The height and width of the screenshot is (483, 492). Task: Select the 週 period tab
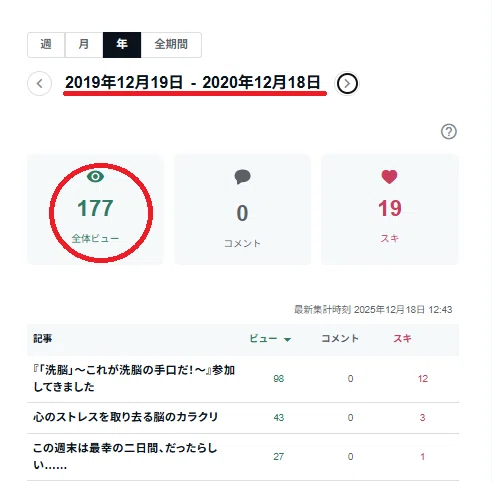tap(46, 45)
